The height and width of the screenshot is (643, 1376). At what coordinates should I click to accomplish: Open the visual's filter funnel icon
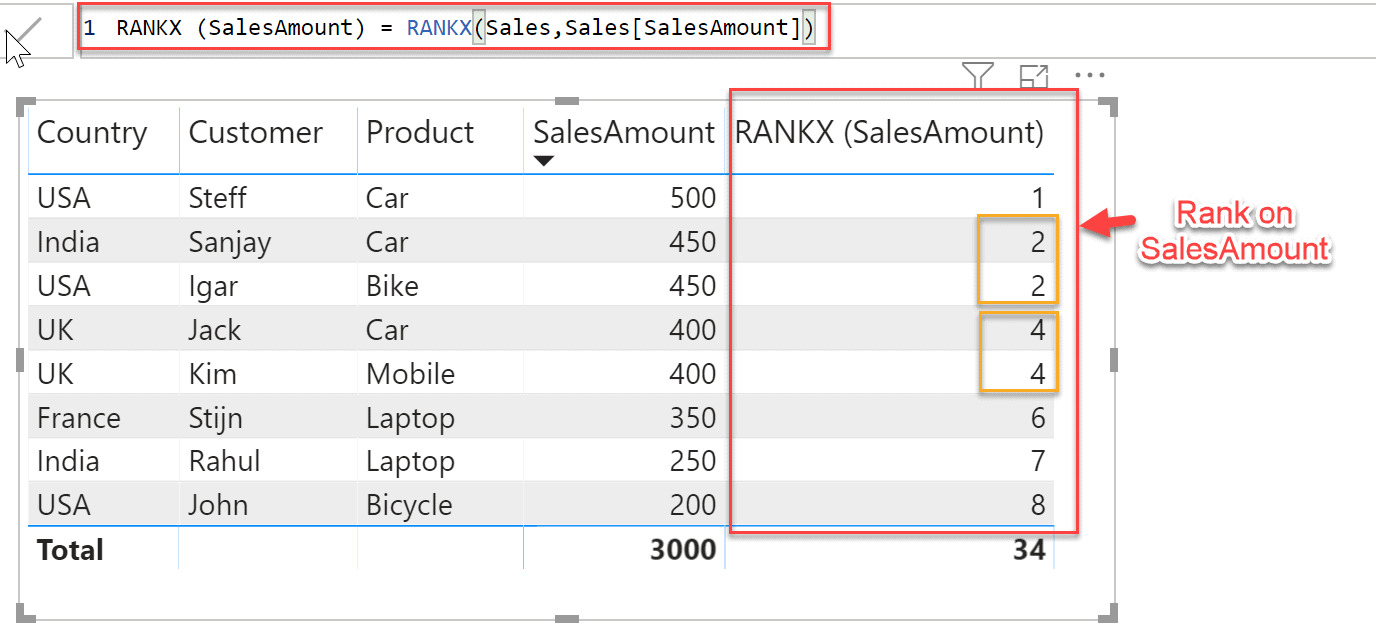(977, 76)
